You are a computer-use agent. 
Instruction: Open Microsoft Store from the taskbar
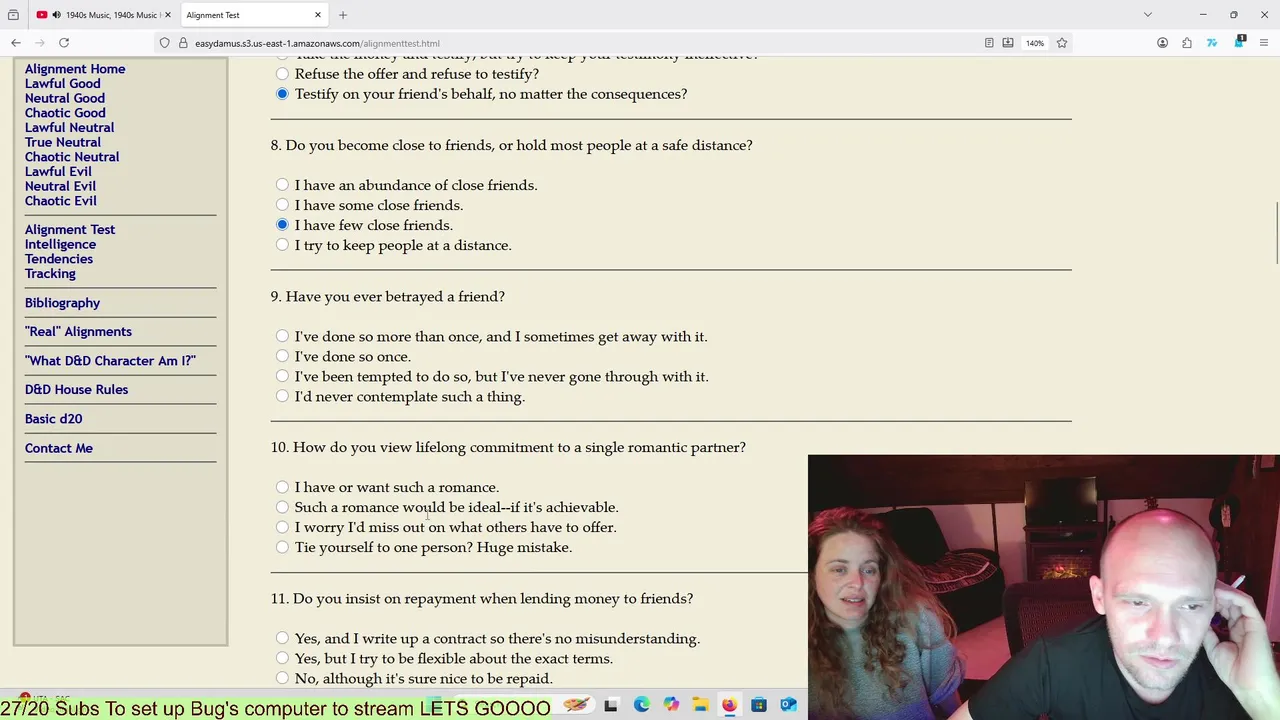(759, 705)
